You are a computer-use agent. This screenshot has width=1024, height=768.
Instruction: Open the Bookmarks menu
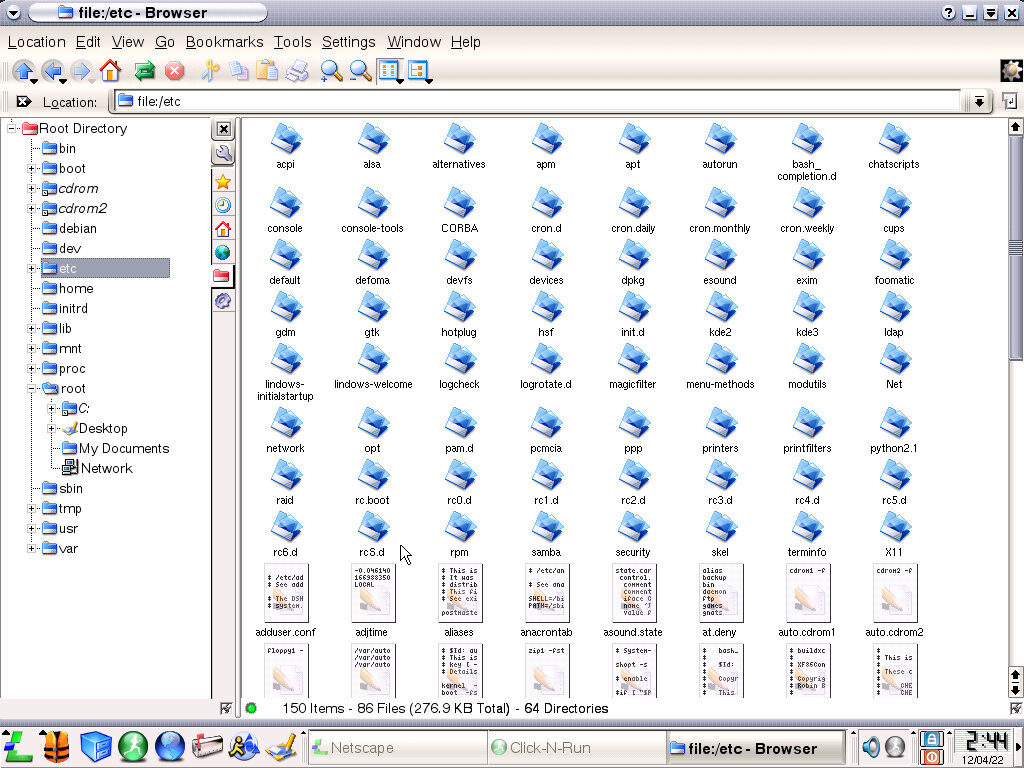[224, 42]
